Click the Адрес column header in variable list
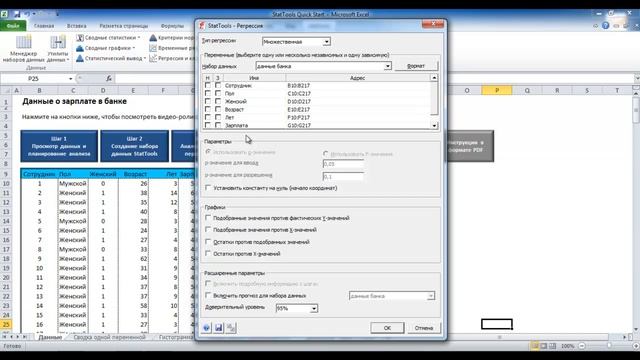Viewport: 640px width, 360px height. coord(358,78)
